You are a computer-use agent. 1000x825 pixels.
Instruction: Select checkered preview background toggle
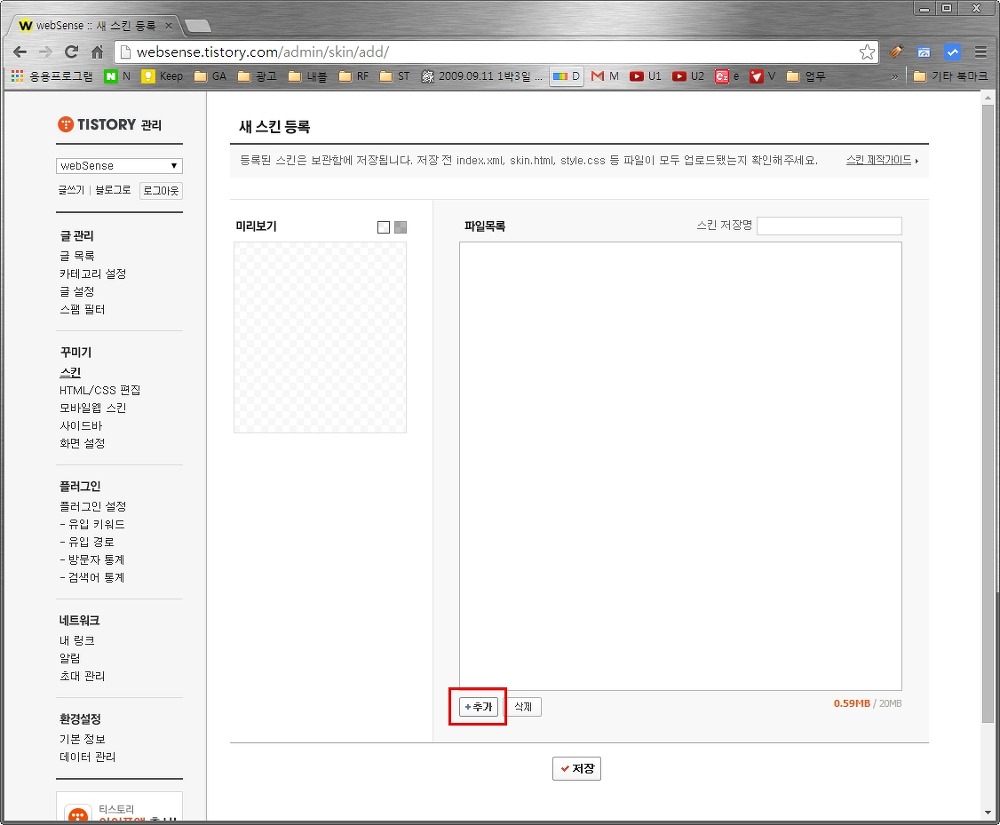tap(401, 227)
